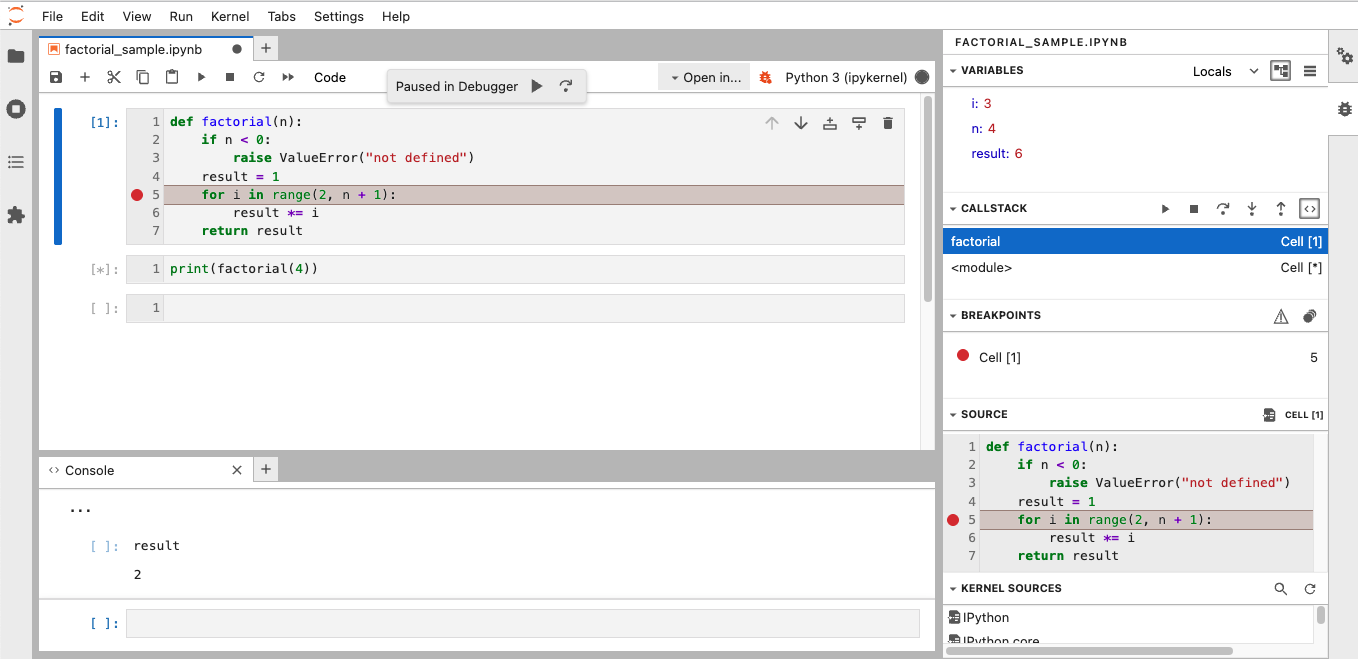Run the selected cell in notebook toolbar
The height and width of the screenshot is (659, 1358).
[x=201, y=77]
